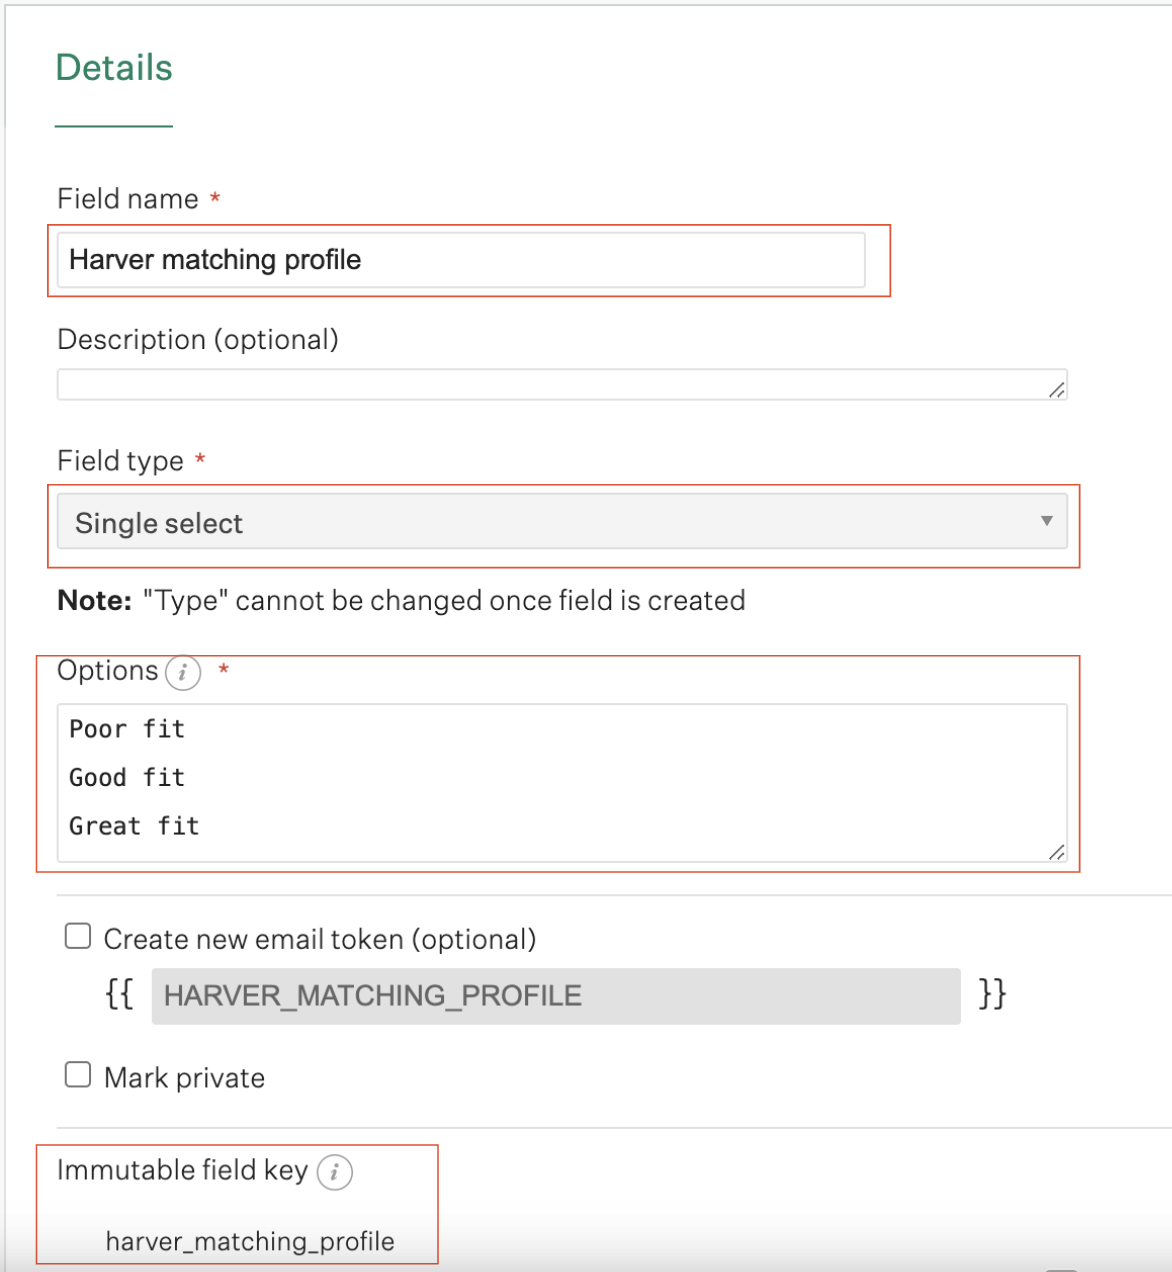Click into the Harver matching profile name field
1172x1272 pixels.
461,260
